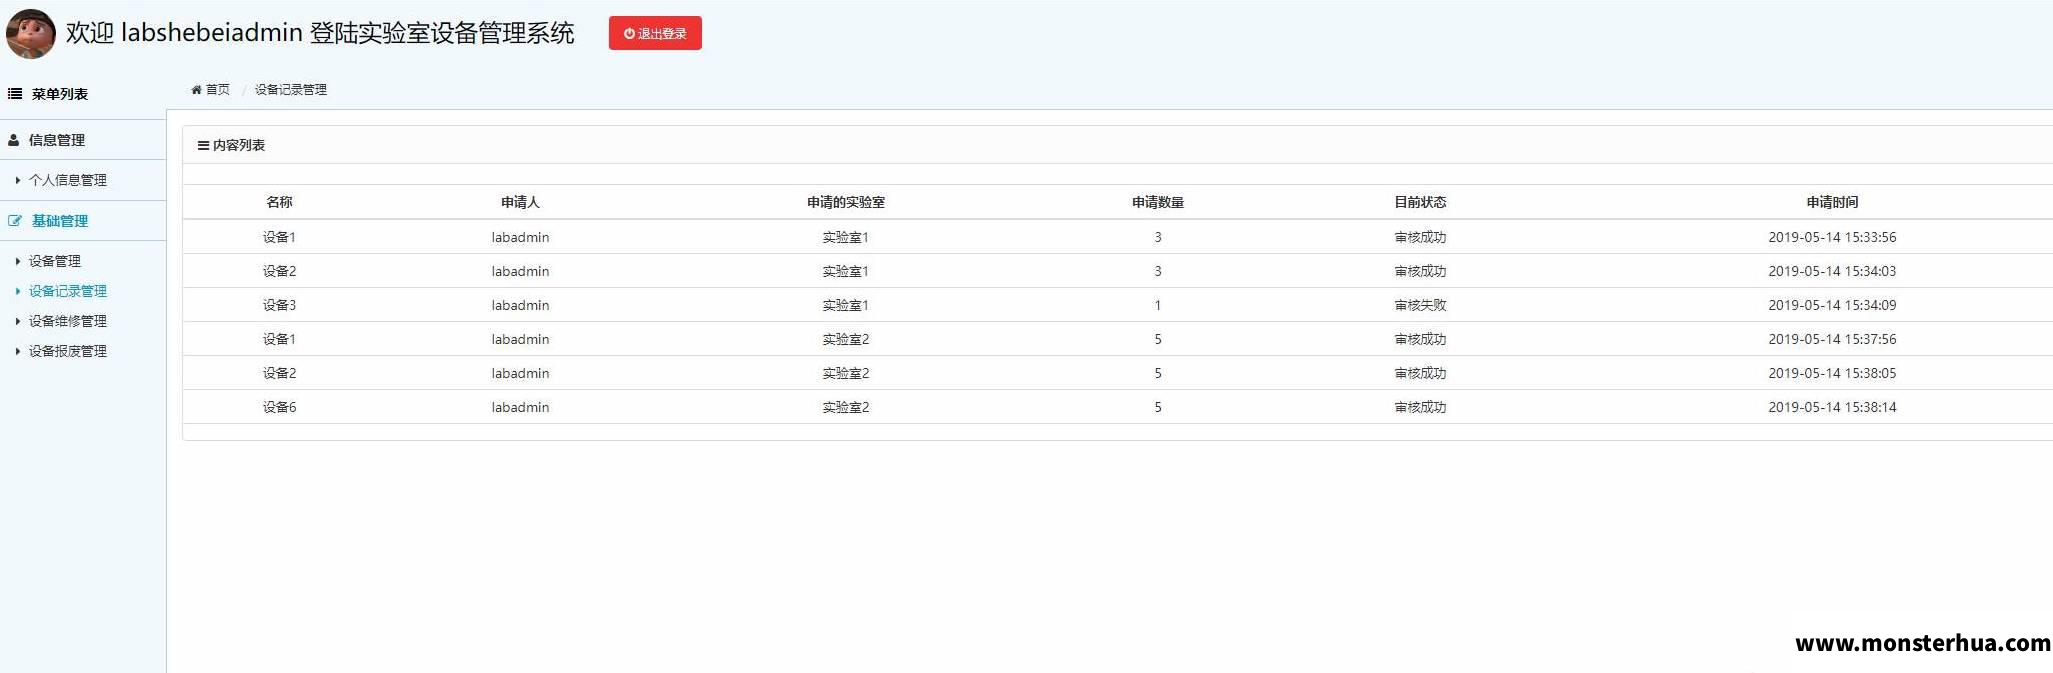The width and height of the screenshot is (2053, 673).
Task: Open 设备报废管理 menu item
Action: [67, 351]
